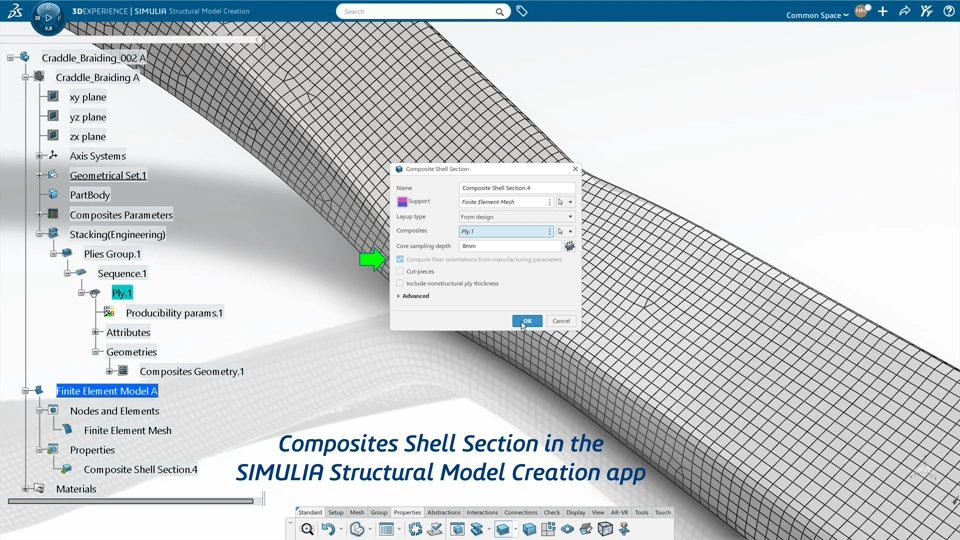Viewport: 960px width, 540px height.
Task: Switch to the Properties tab
Action: (407, 512)
